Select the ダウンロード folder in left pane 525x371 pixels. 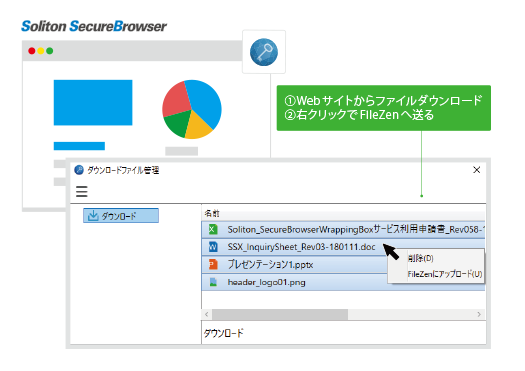coord(121,216)
